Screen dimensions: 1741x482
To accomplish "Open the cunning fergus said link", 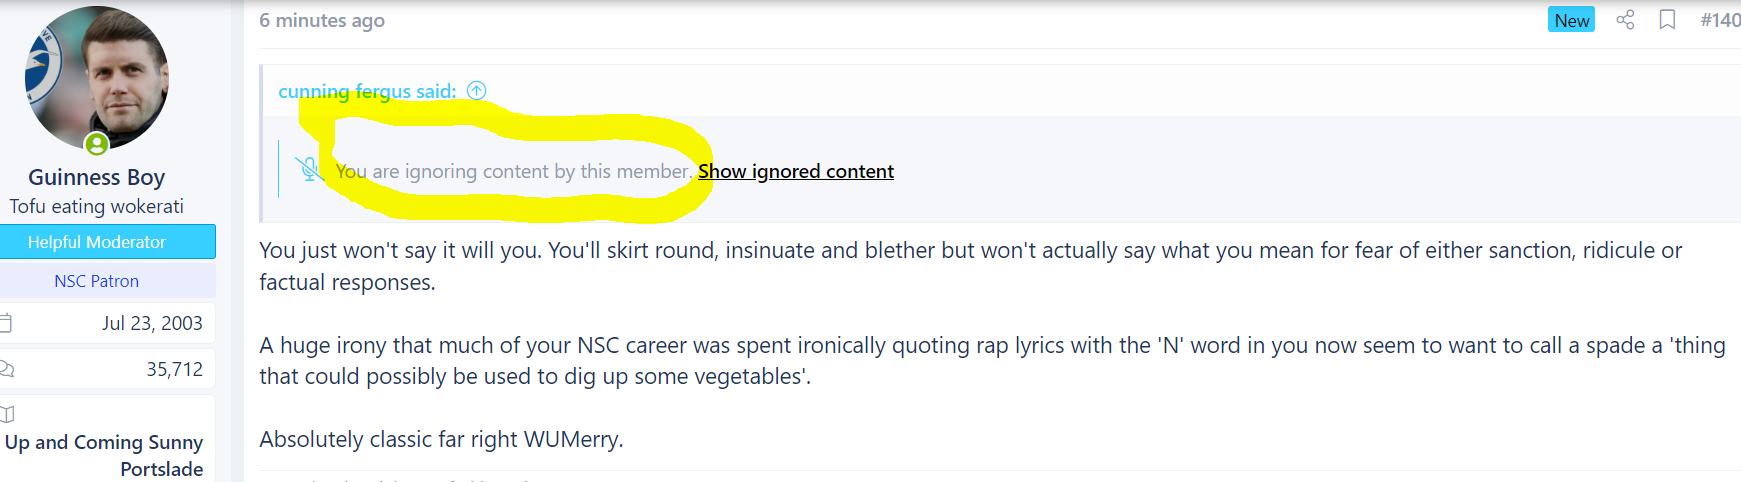I will point(367,91).
